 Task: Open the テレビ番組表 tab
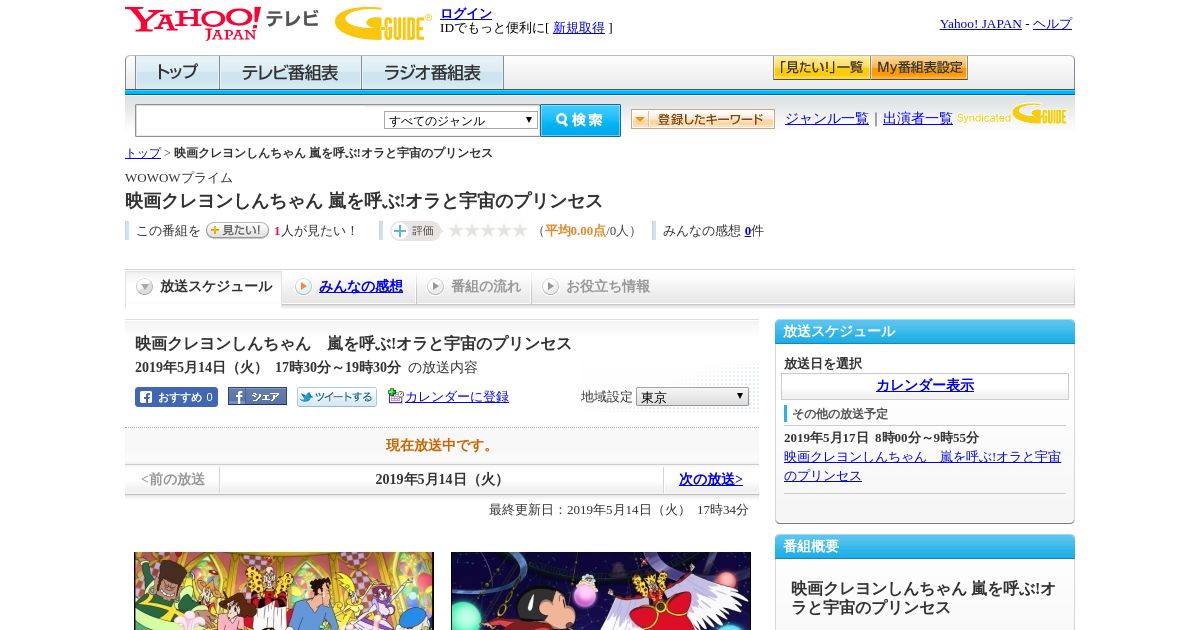coord(290,73)
